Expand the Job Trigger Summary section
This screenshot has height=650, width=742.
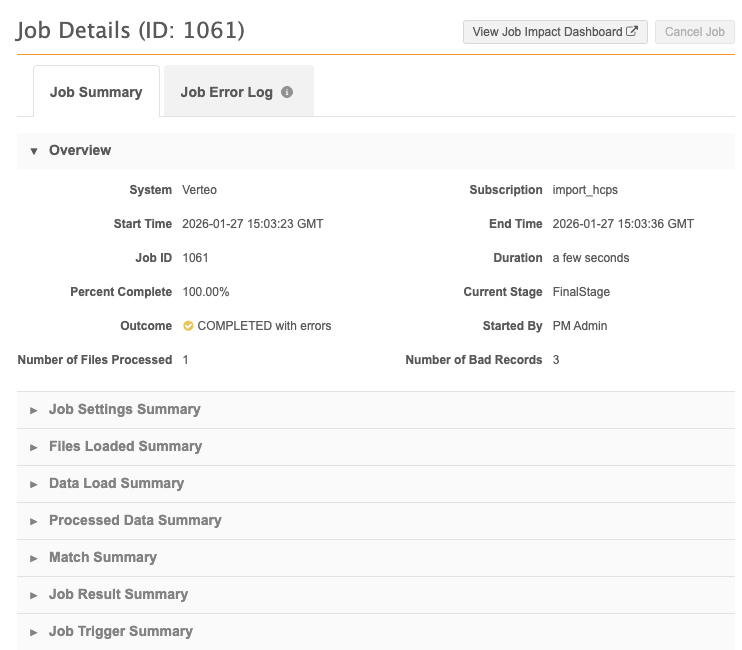pyautogui.click(x=120, y=631)
